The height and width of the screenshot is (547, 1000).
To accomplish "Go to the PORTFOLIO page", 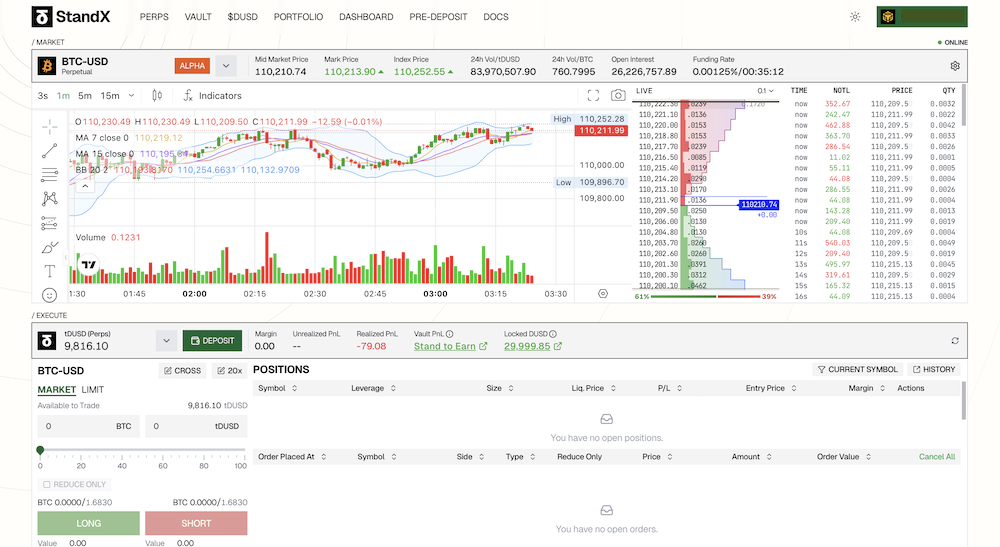I will click(296, 17).
